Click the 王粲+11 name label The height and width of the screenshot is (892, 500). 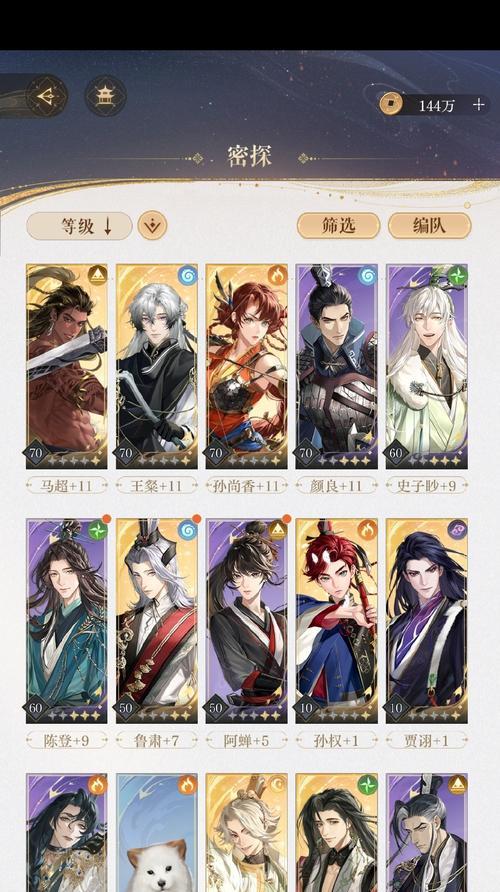coord(157,486)
